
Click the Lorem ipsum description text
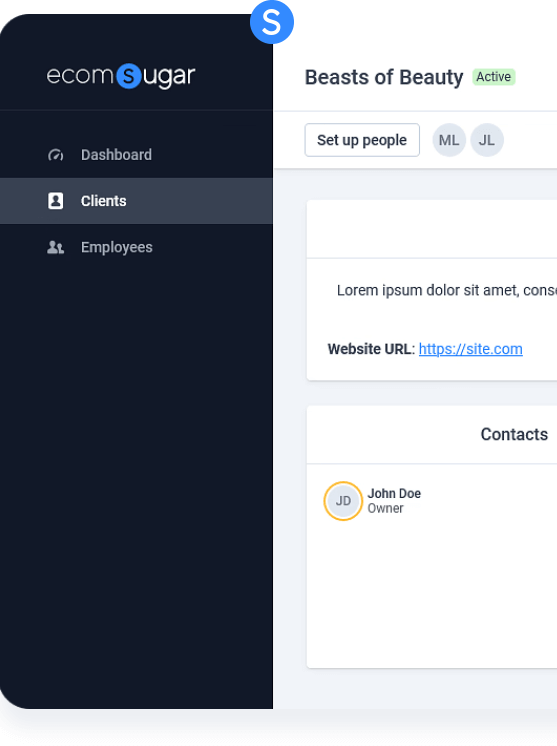tap(447, 290)
